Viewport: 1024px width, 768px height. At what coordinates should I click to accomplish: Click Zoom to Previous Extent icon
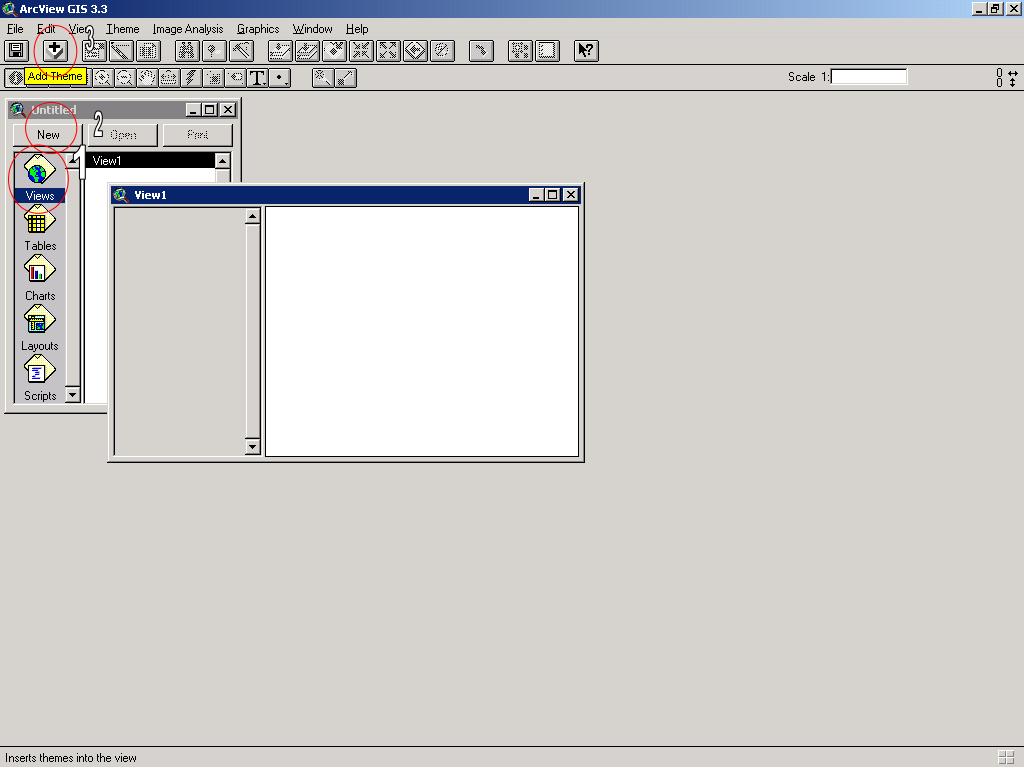415,50
